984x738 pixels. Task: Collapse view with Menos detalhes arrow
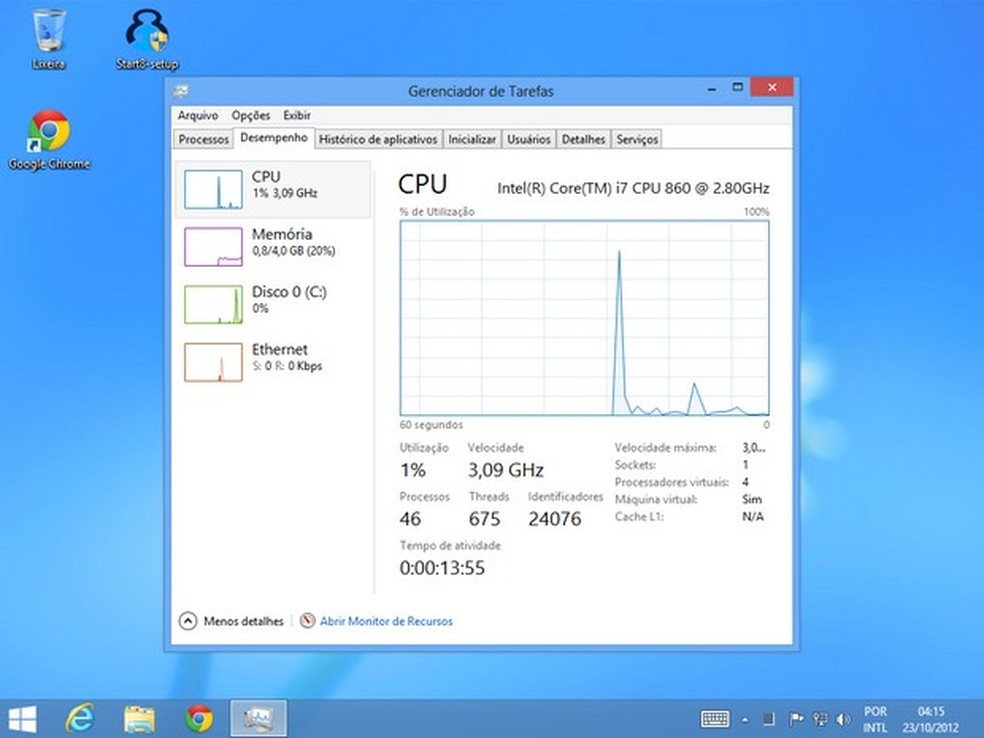pos(188,621)
